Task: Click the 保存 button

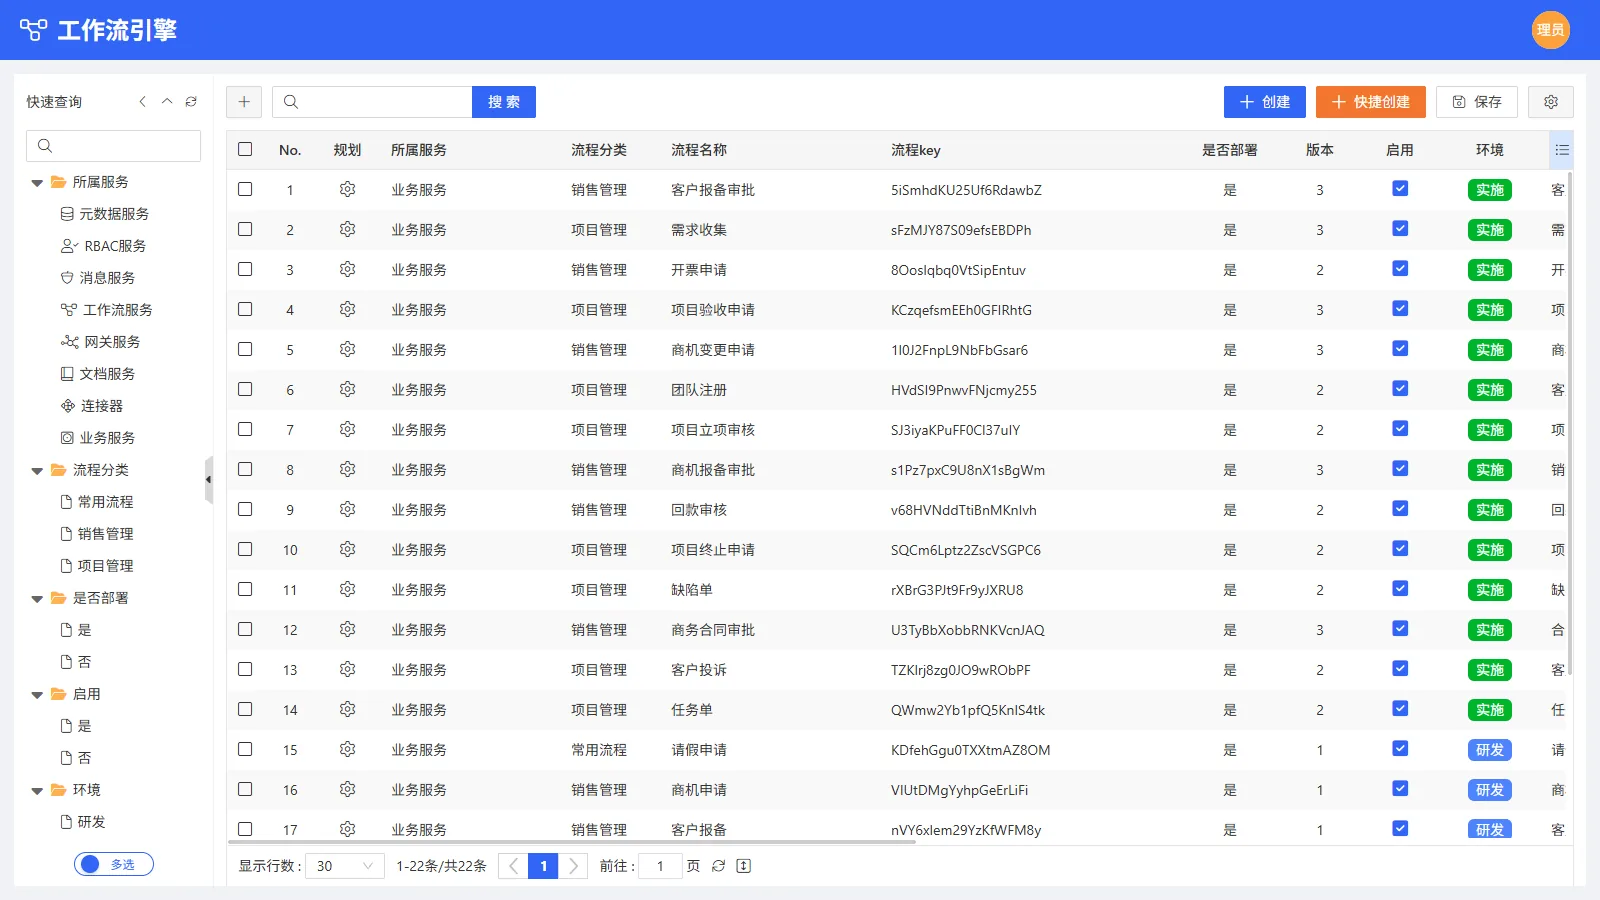Action: pyautogui.click(x=1477, y=102)
